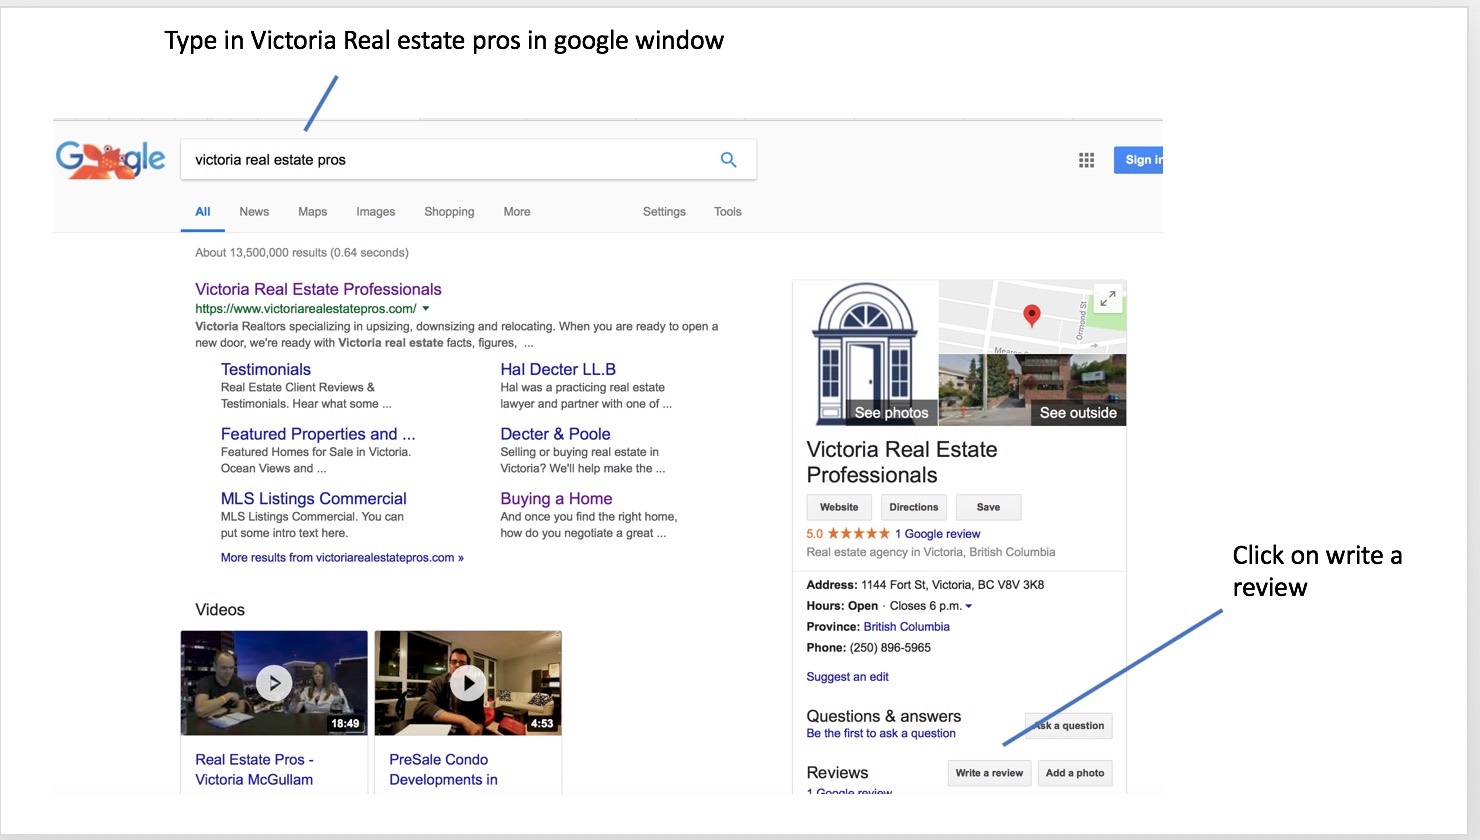Click the Directions button
The image size is (1480, 840).
point(914,507)
